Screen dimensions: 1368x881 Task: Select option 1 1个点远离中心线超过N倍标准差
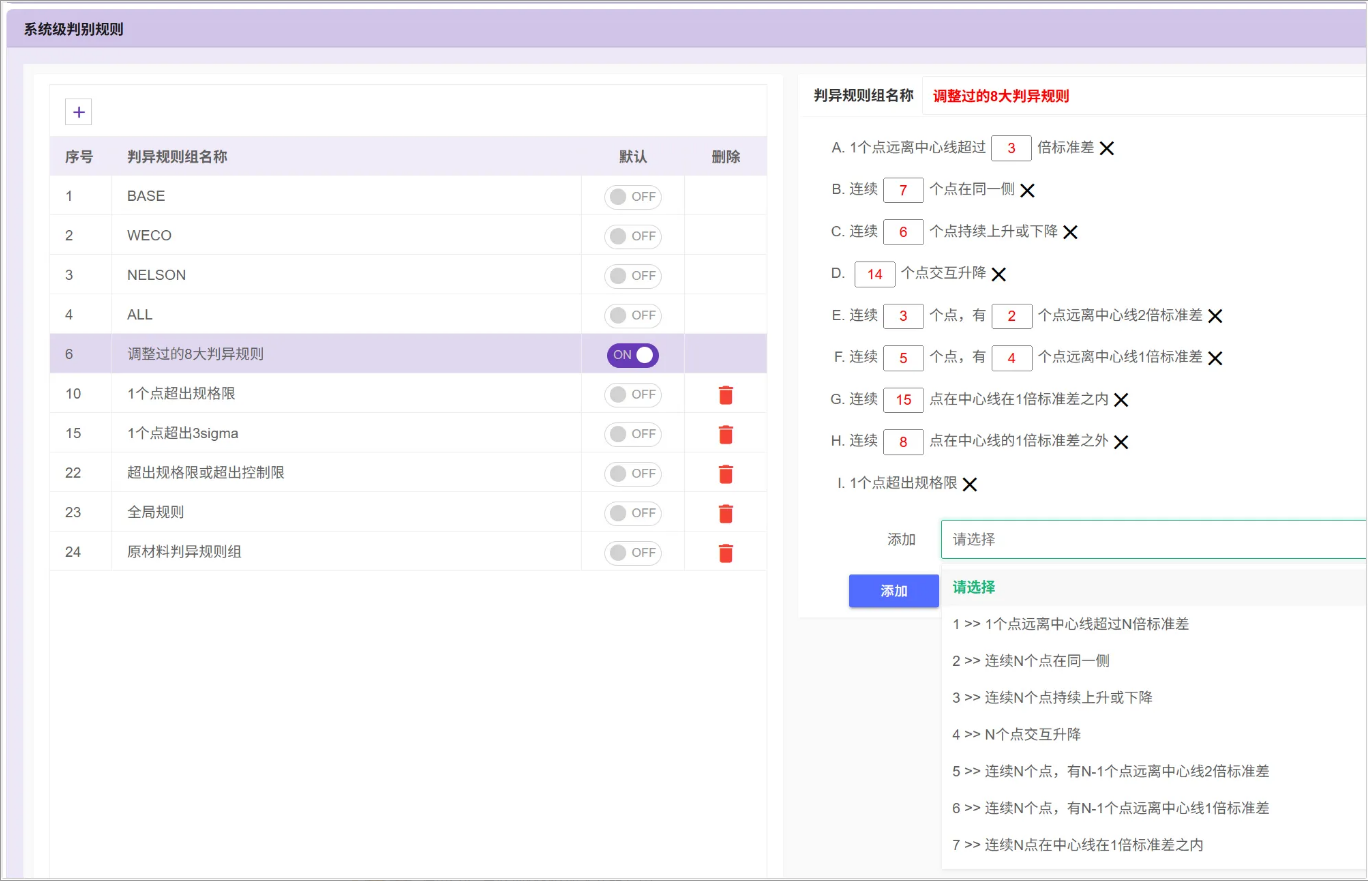click(1070, 624)
